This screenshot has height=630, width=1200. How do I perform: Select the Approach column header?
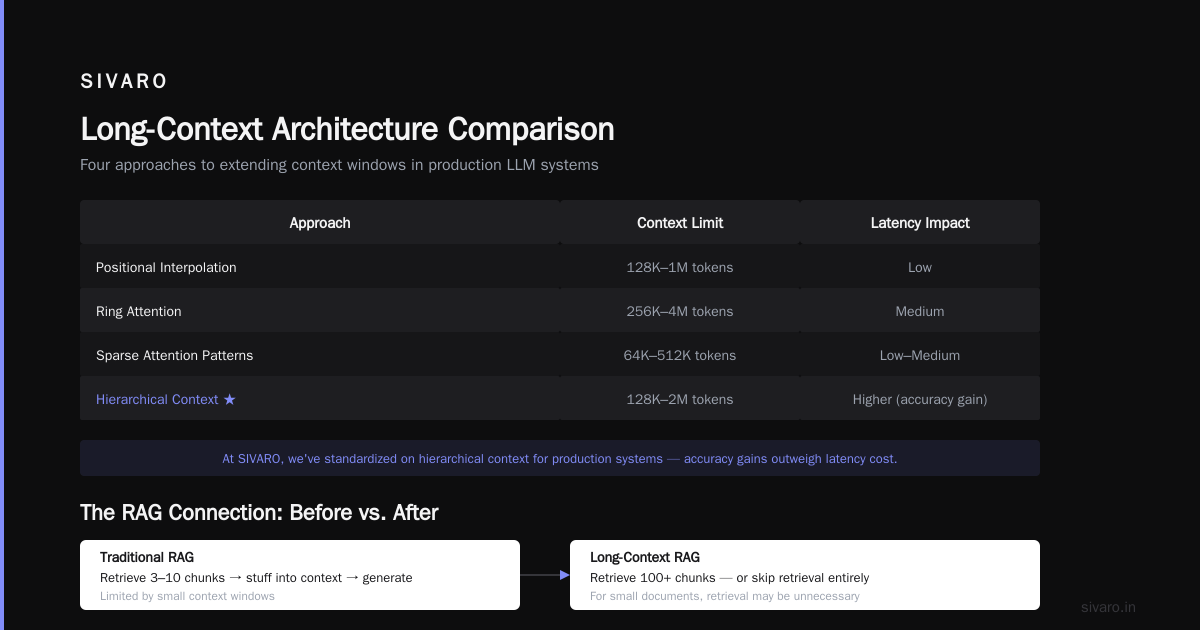point(320,222)
